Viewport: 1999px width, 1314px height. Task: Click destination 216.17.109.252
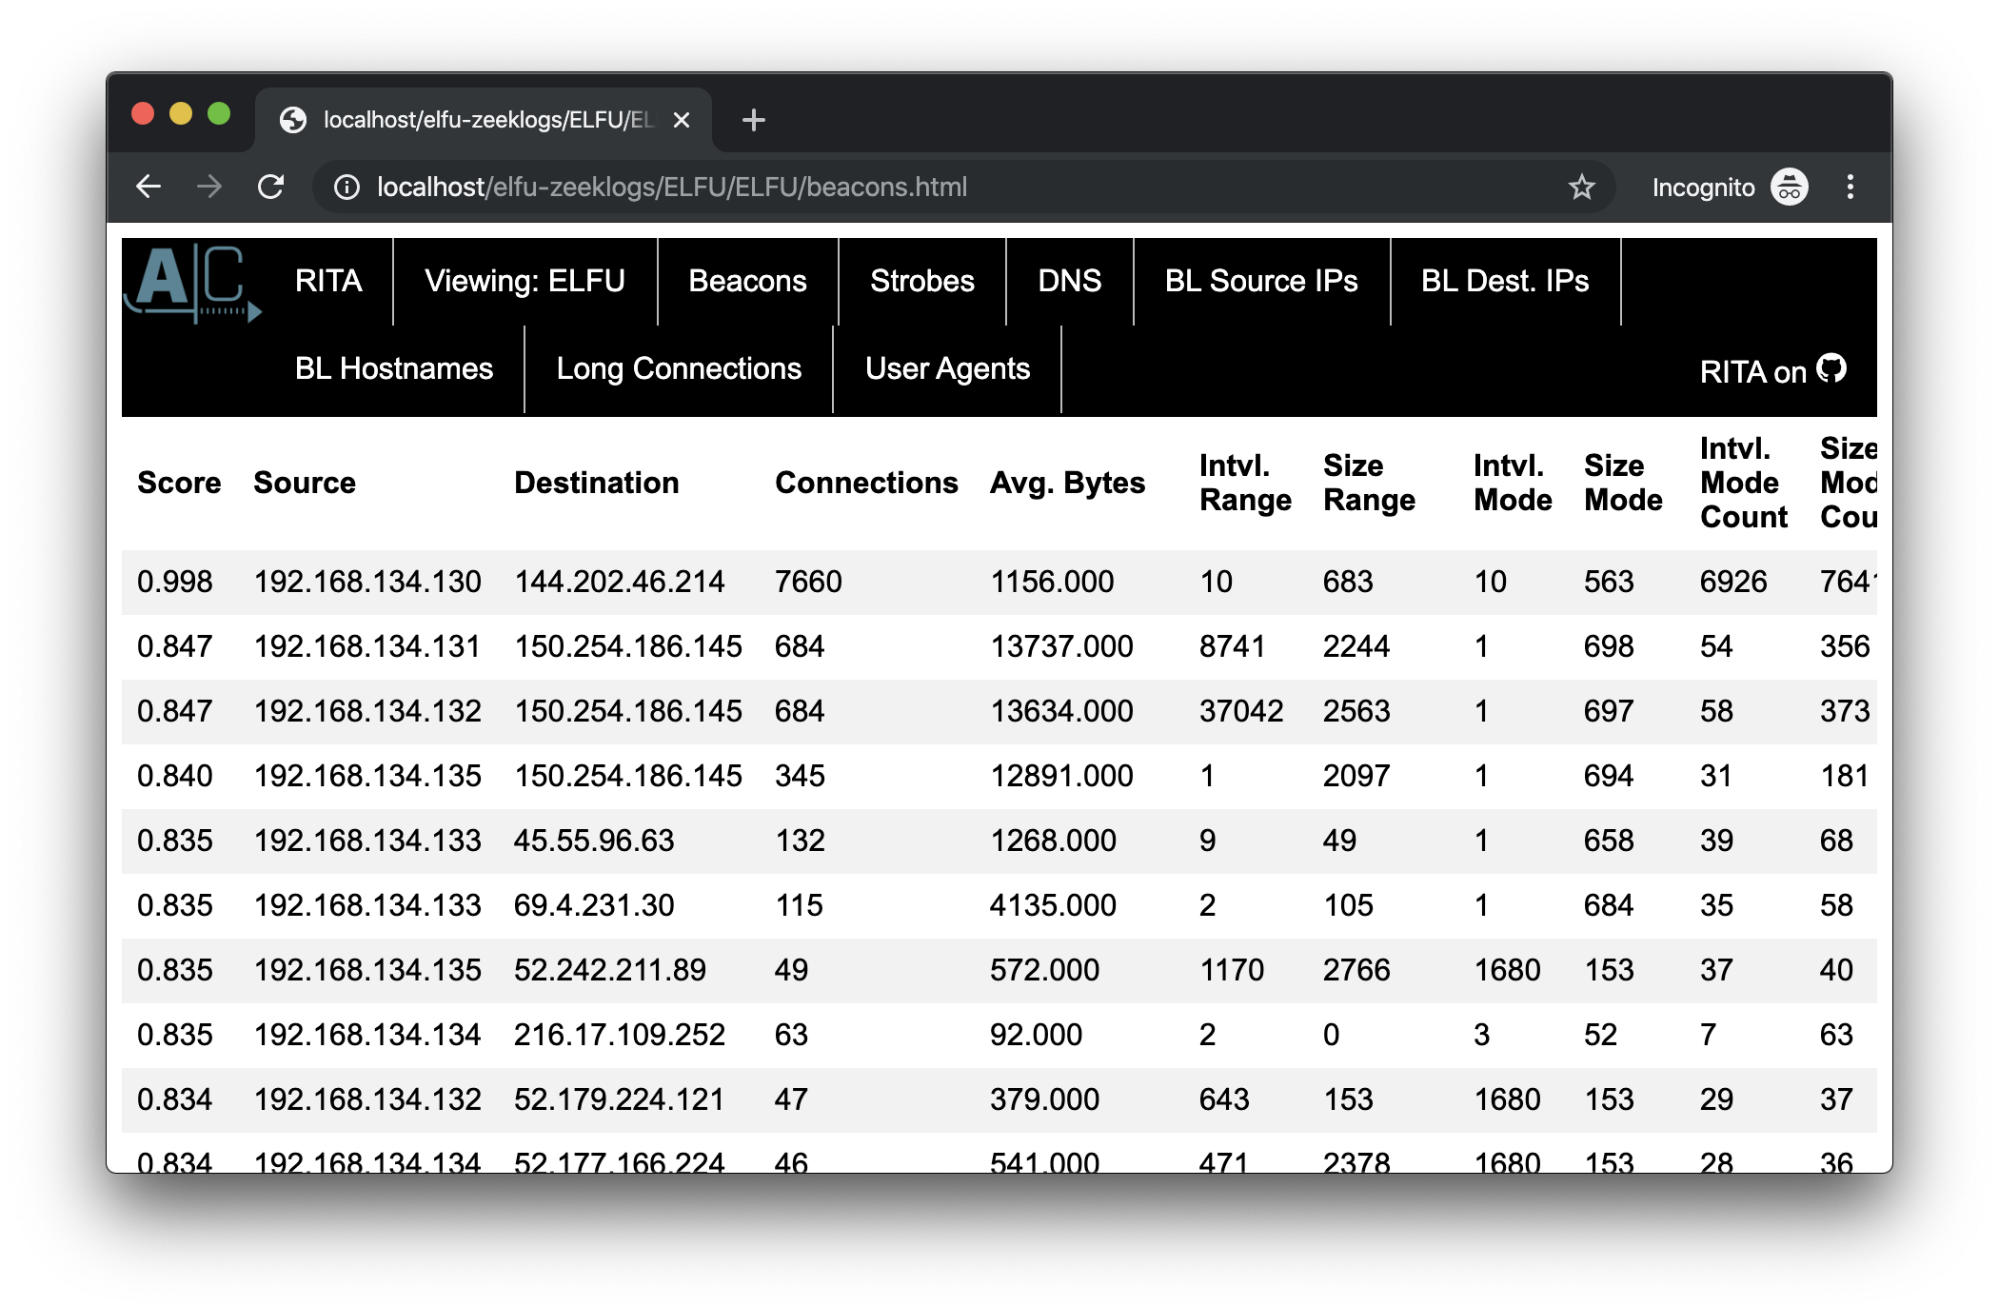[620, 1035]
